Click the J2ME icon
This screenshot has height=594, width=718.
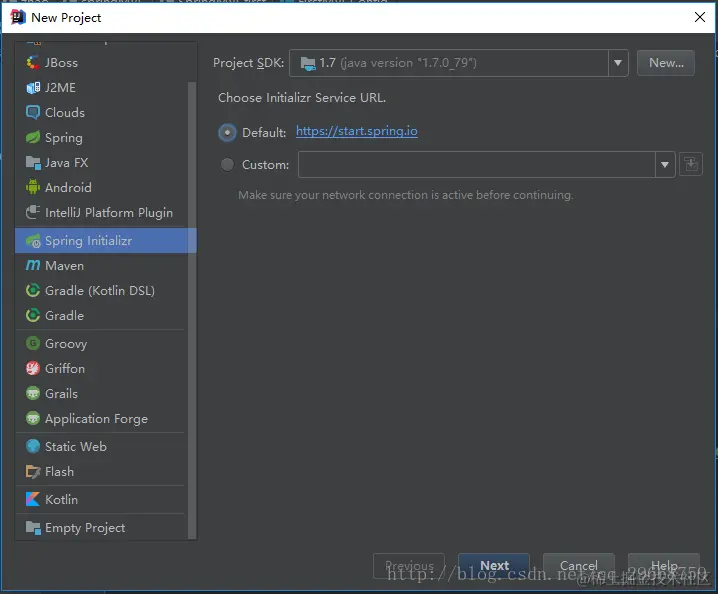(33, 87)
